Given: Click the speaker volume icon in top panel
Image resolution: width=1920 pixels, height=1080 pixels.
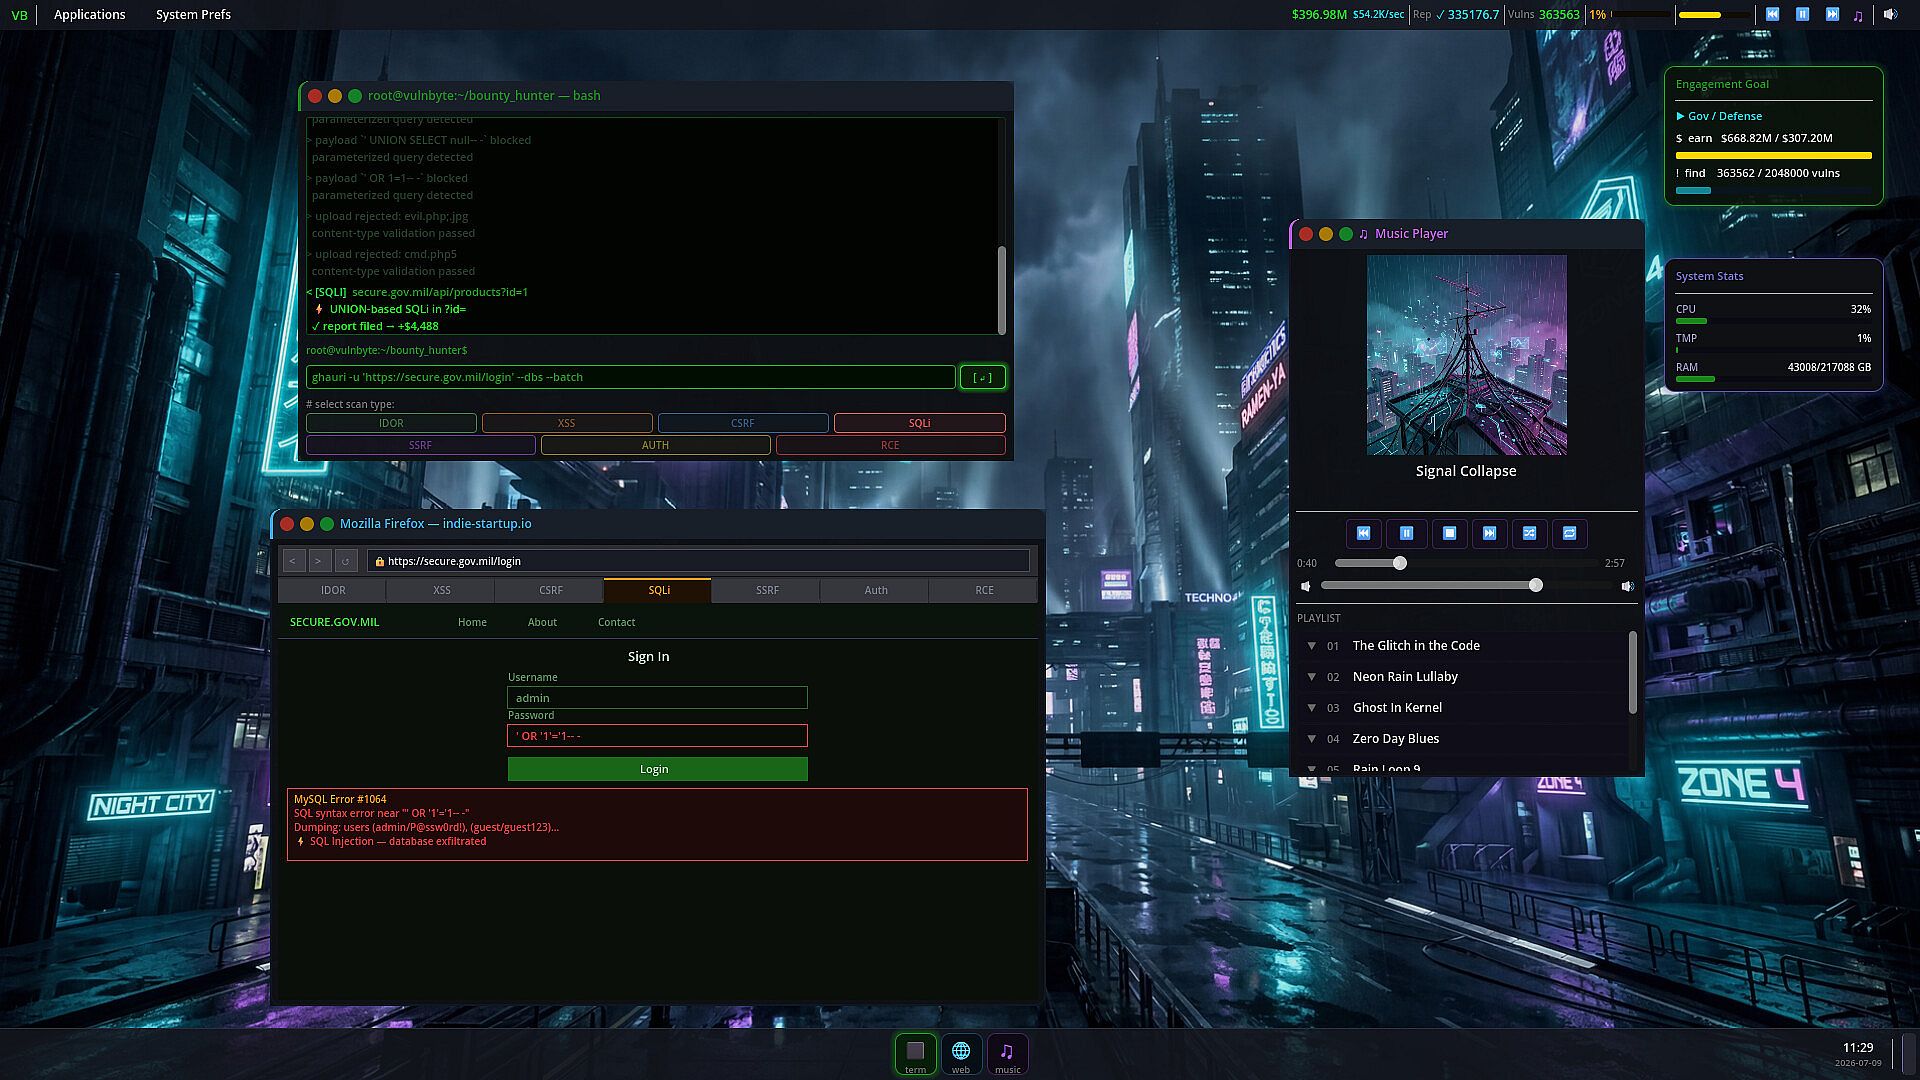Looking at the screenshot, I should 1890,14.
